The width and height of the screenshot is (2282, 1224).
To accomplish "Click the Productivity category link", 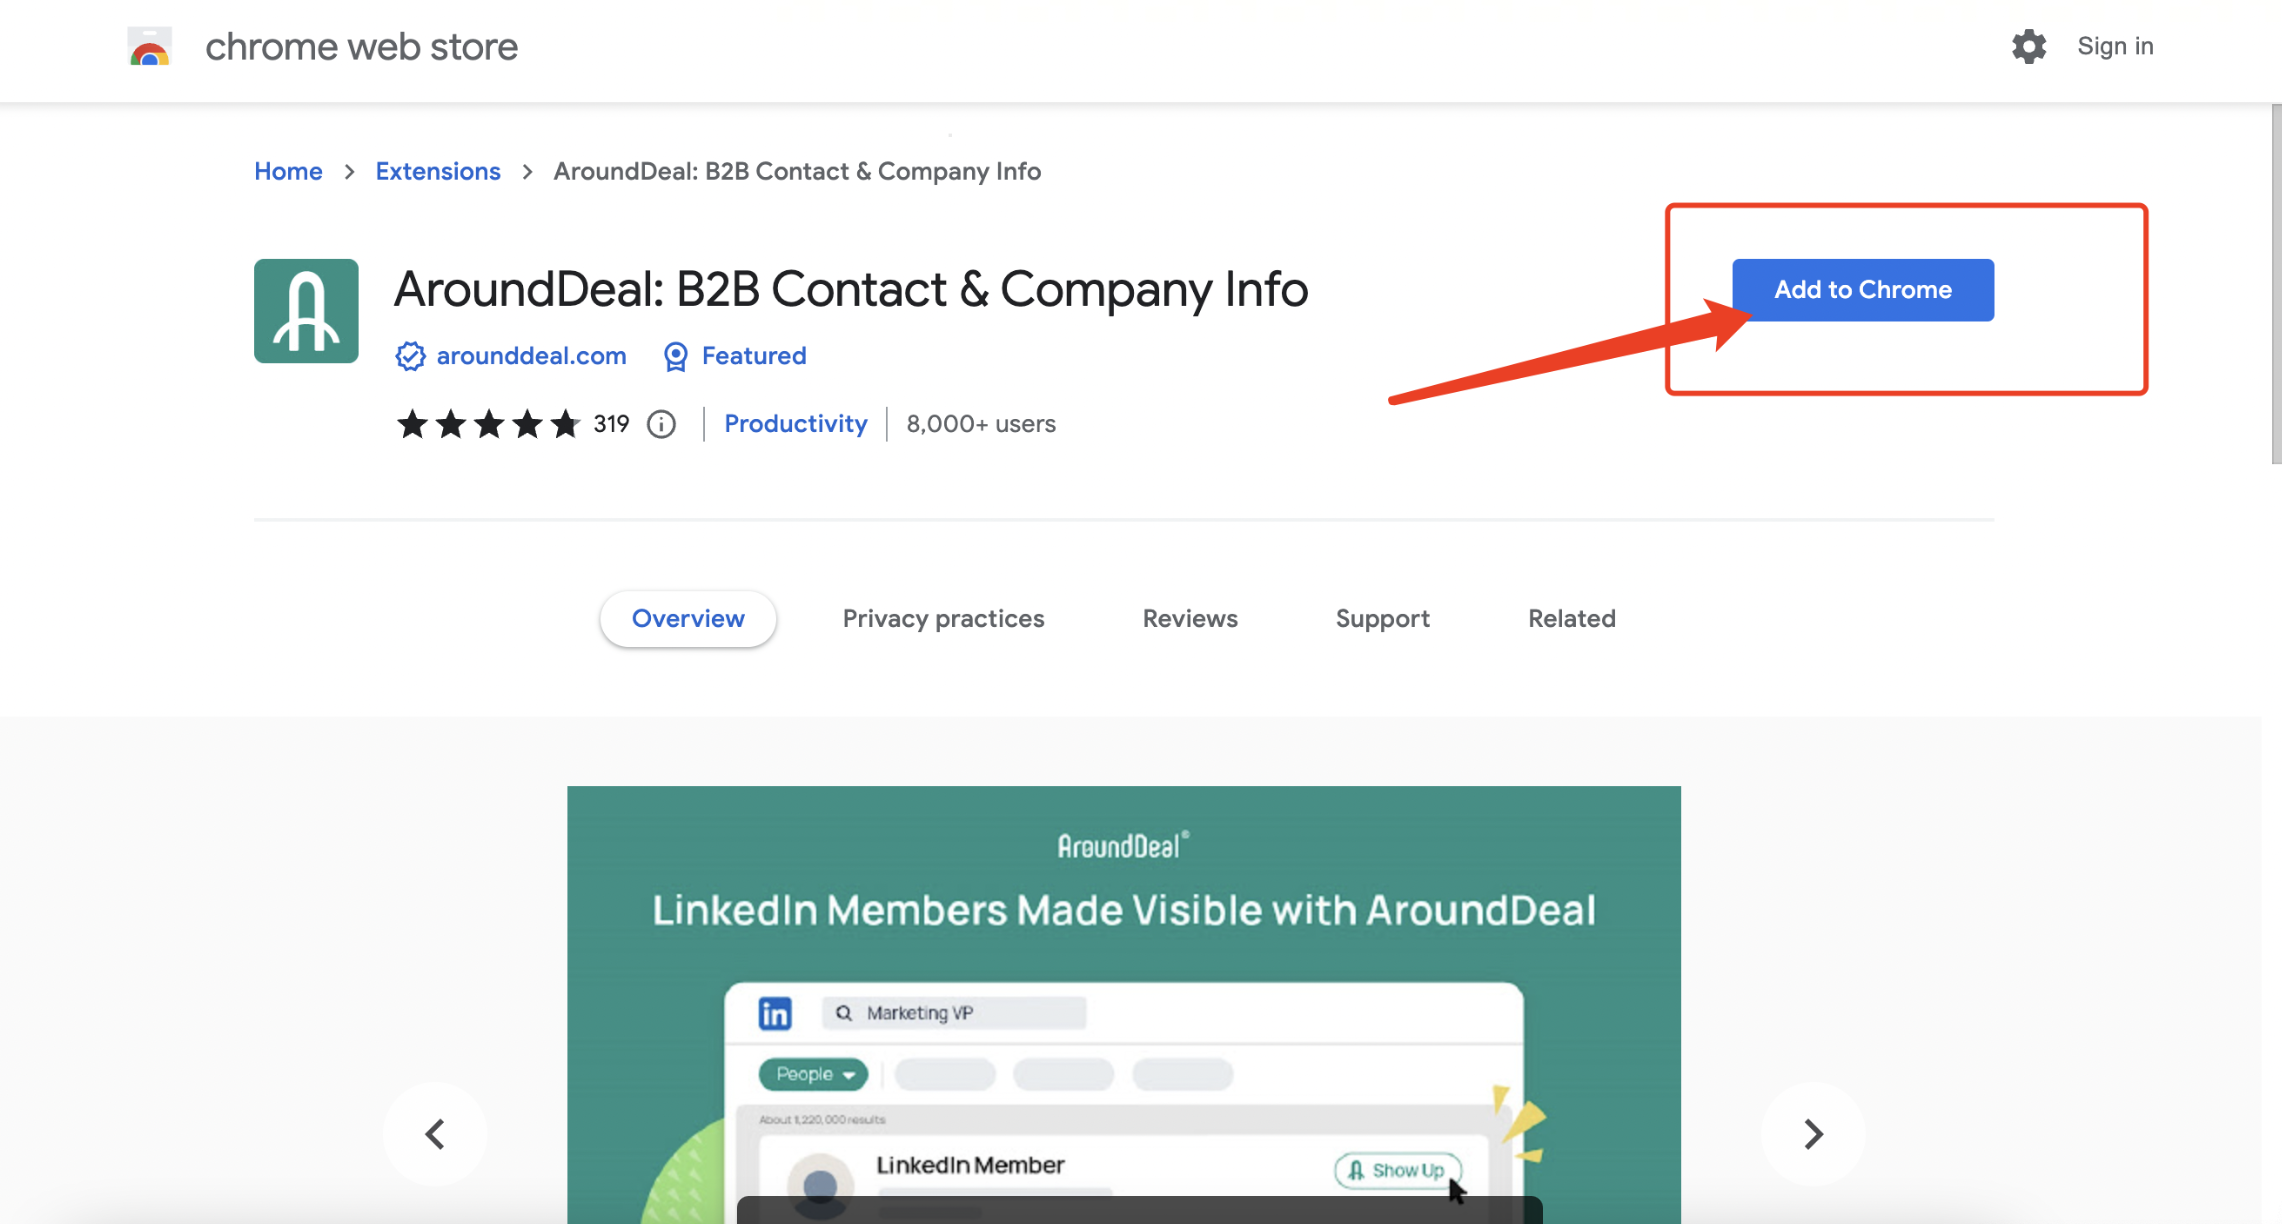I will click(795, 424).
